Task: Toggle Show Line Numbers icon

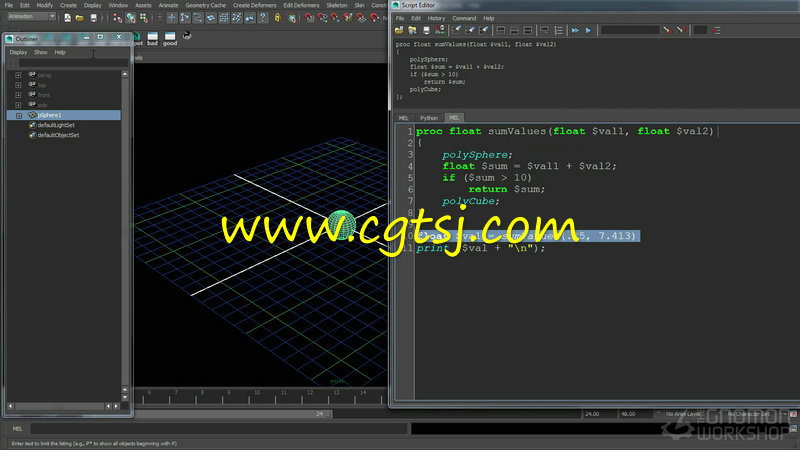Action: click(559, 31)
